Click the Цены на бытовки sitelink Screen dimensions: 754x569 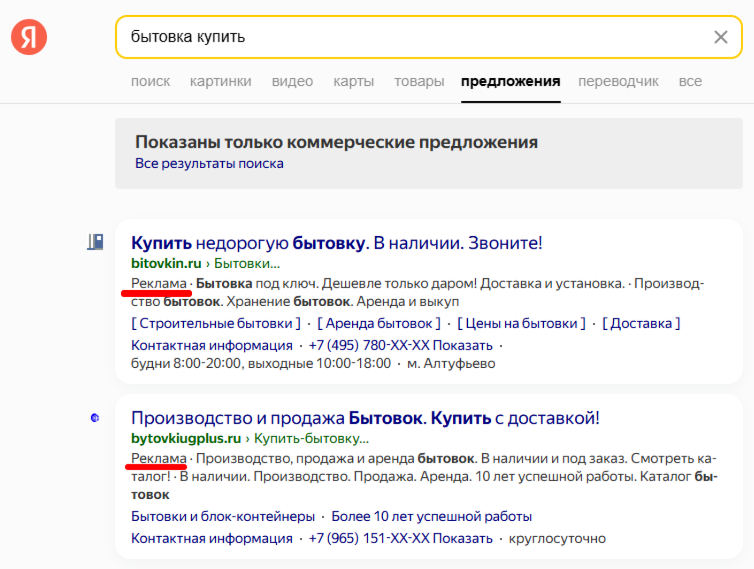coord(521,323)
